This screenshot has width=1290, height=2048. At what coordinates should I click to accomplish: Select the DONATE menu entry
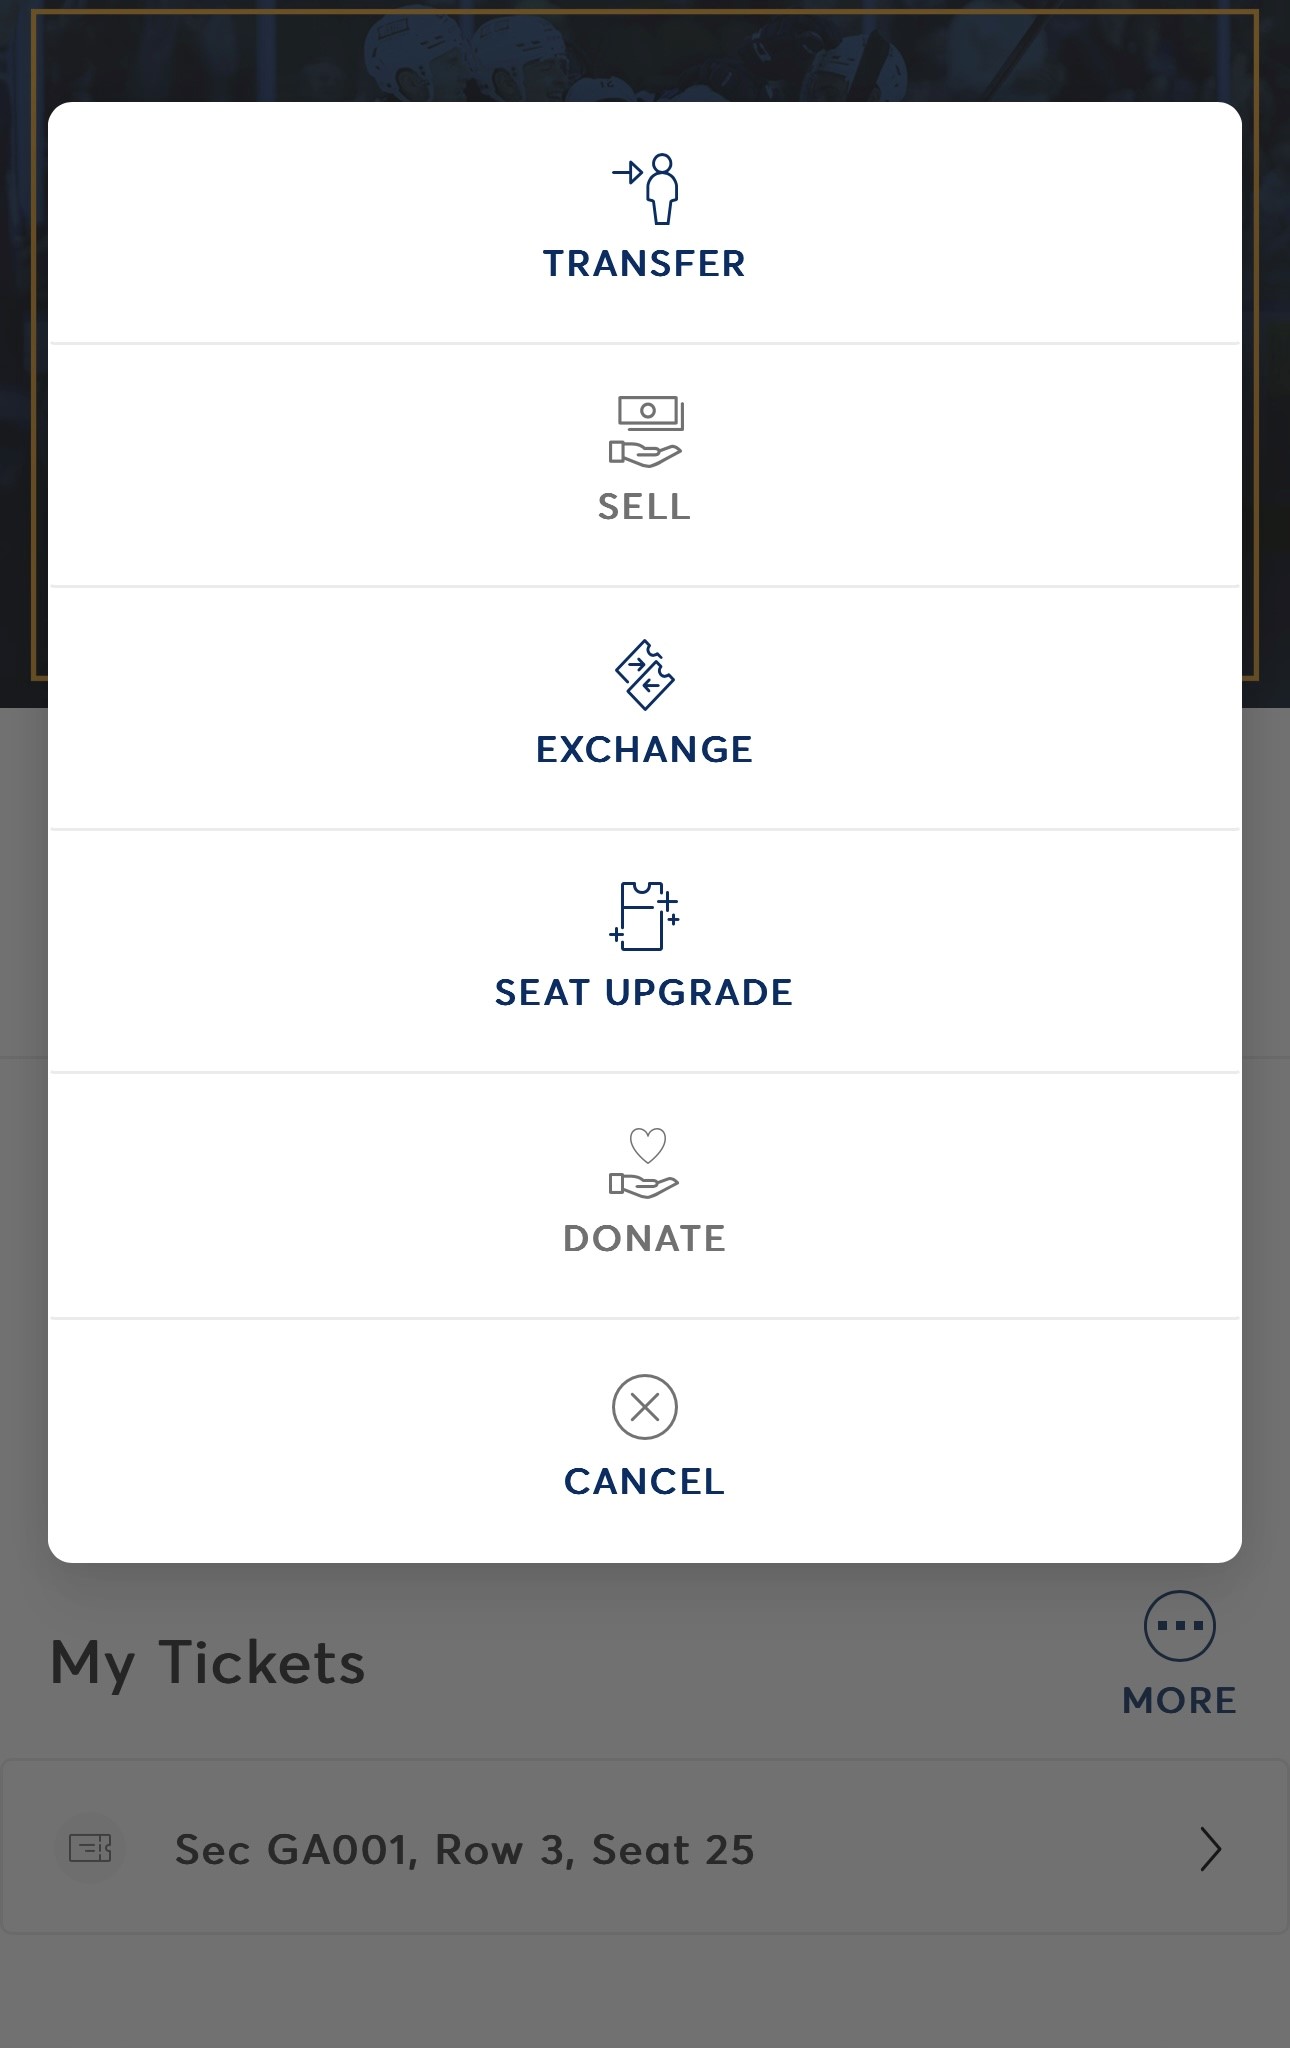click(x=644, y=1239)
